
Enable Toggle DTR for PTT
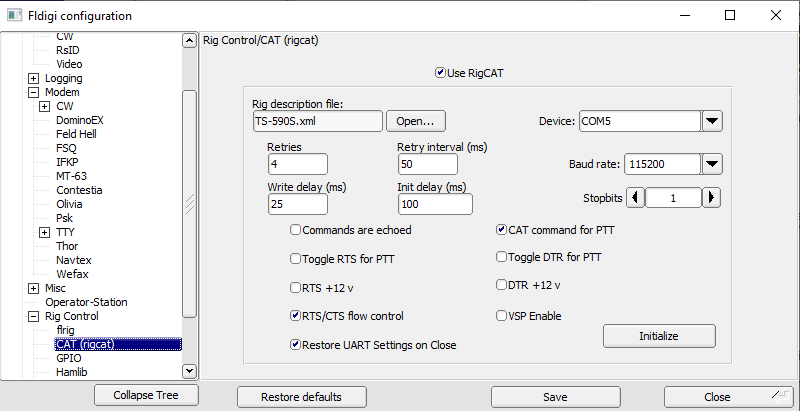click(501, 257)
